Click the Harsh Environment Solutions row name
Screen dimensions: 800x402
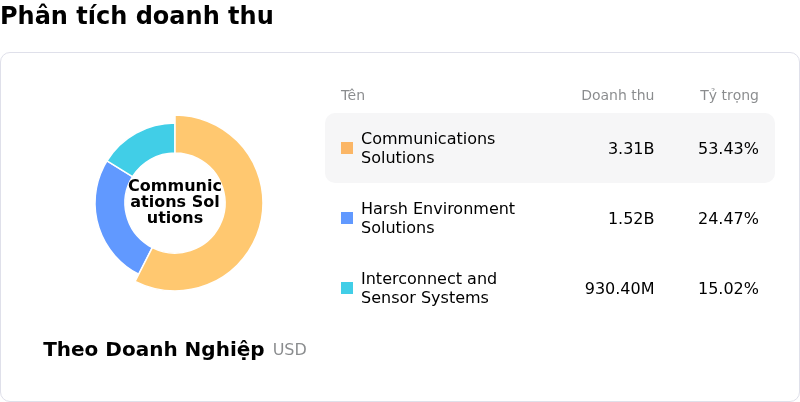pos(437,218)
